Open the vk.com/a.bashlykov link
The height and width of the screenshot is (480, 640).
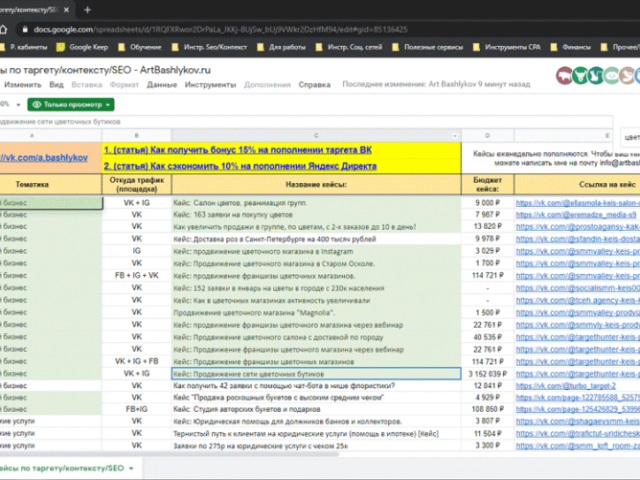pos(44,158)
